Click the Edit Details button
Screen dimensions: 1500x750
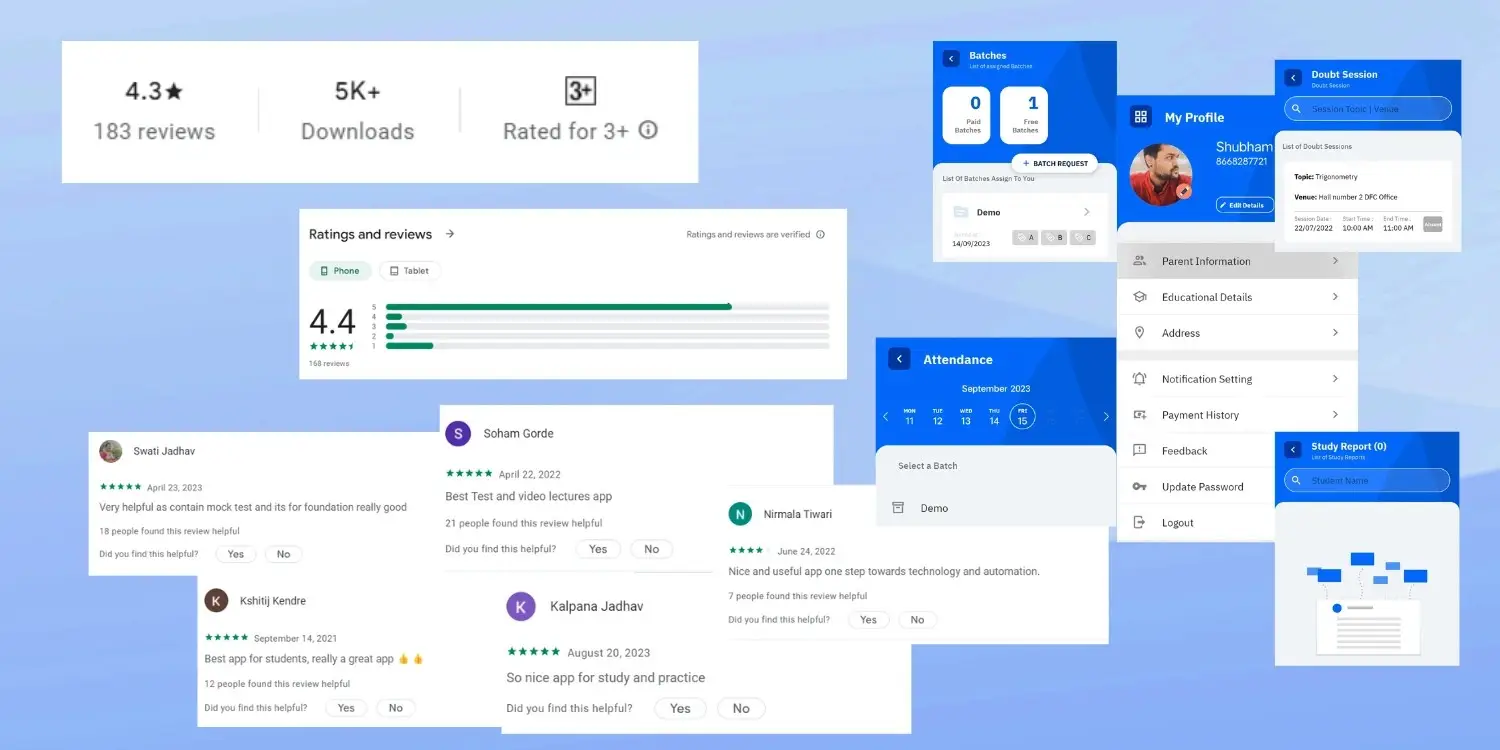click(x=1244, y=205)
